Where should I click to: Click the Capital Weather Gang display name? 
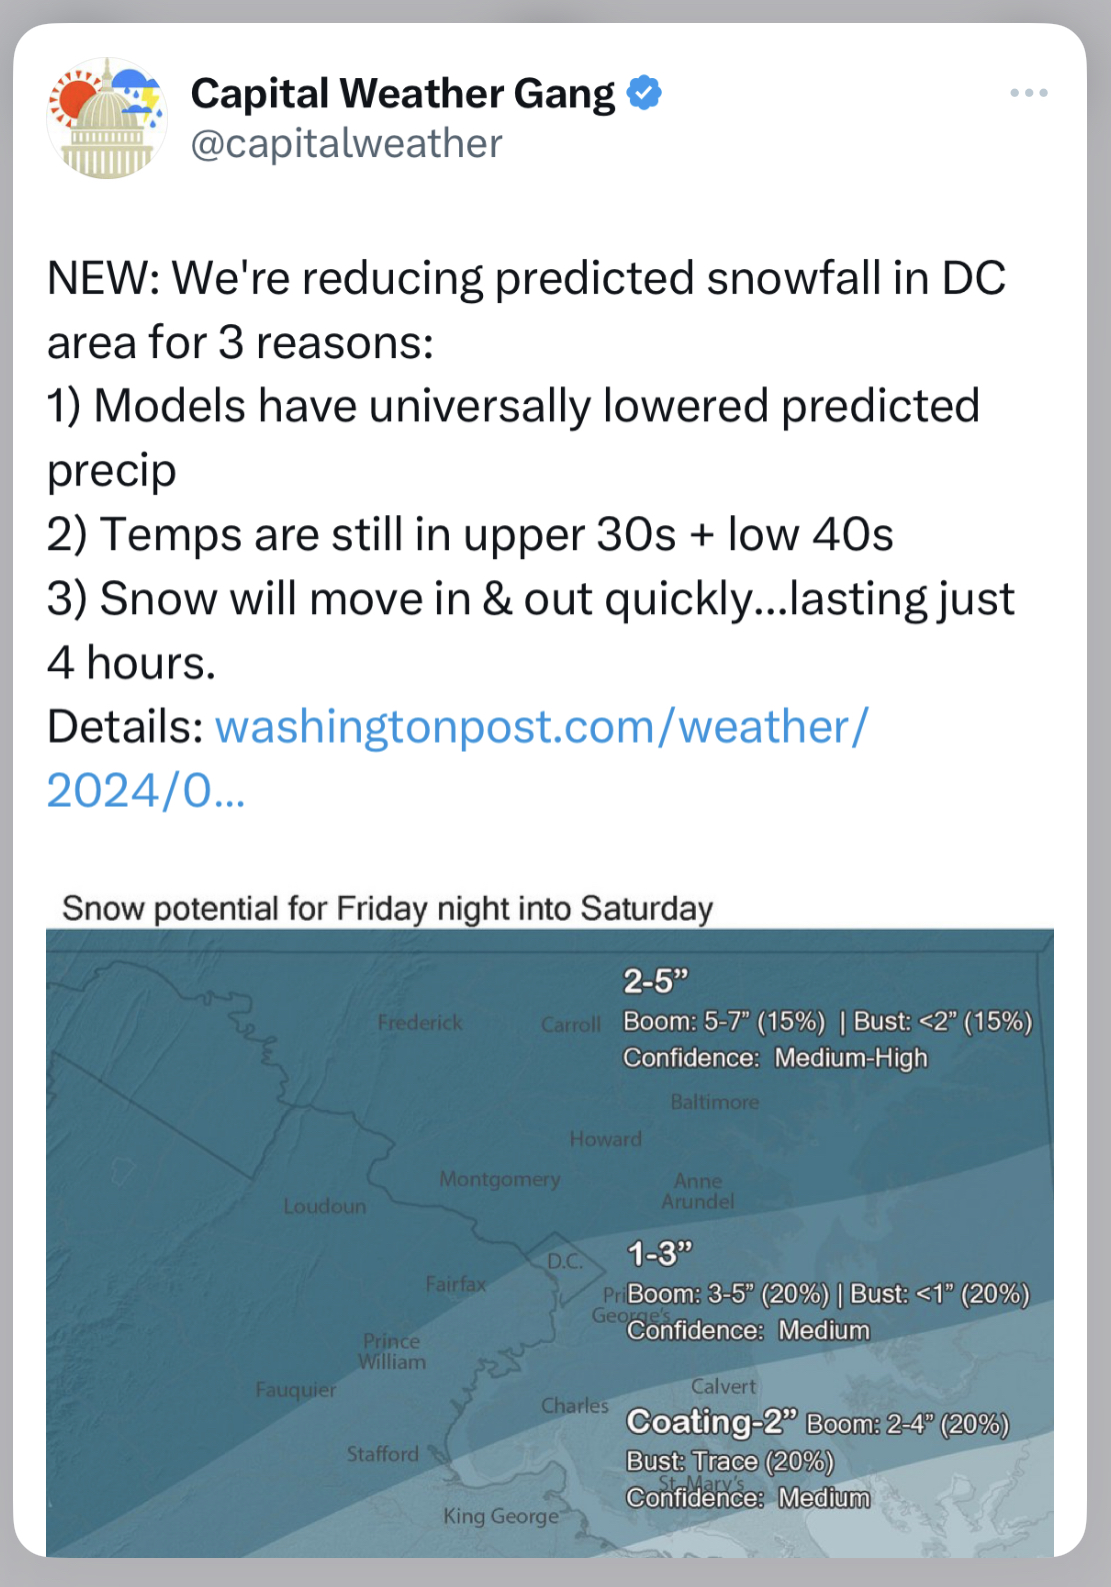(403, 93)
